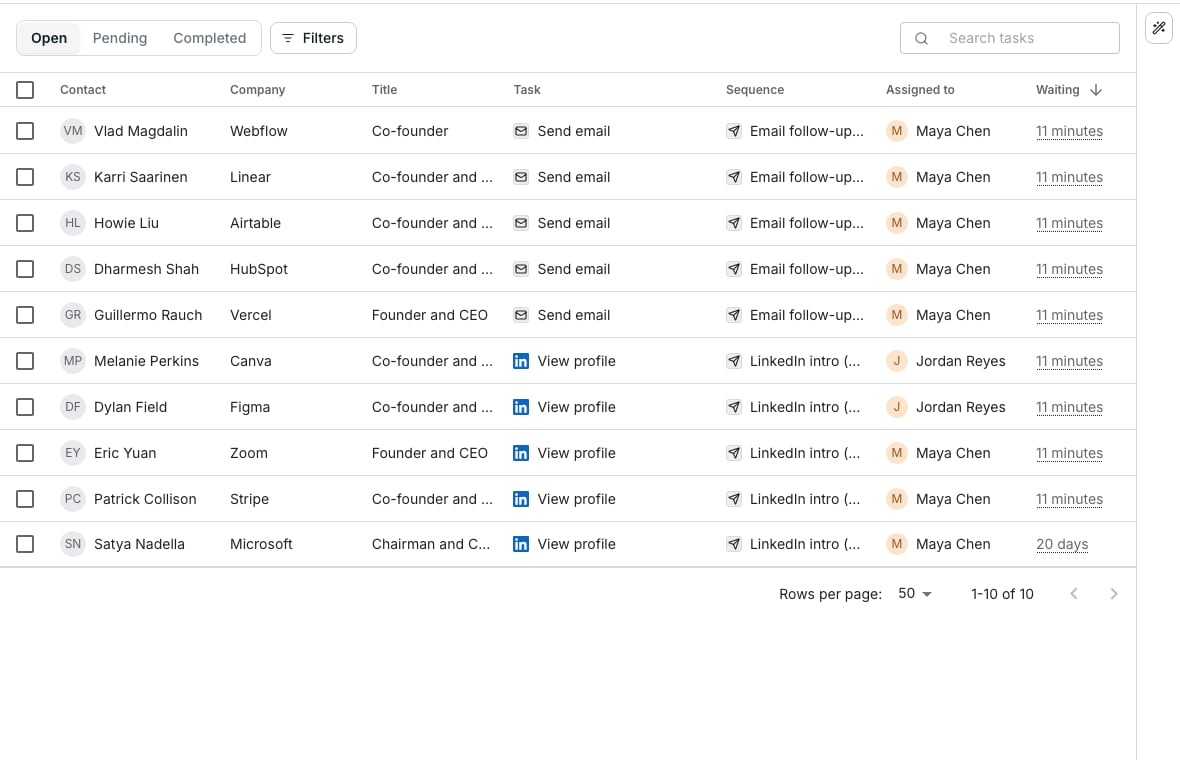Viewport: 1180px width, 760px height.
Task: Select the checkbox for Vlad Magdalin
Action: click(x=25, y=131)
